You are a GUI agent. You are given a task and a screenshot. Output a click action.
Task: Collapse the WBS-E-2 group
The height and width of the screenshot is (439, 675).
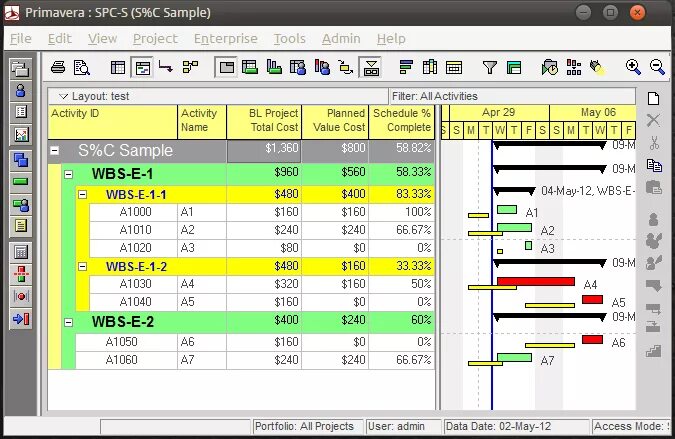tap(68, 322)
